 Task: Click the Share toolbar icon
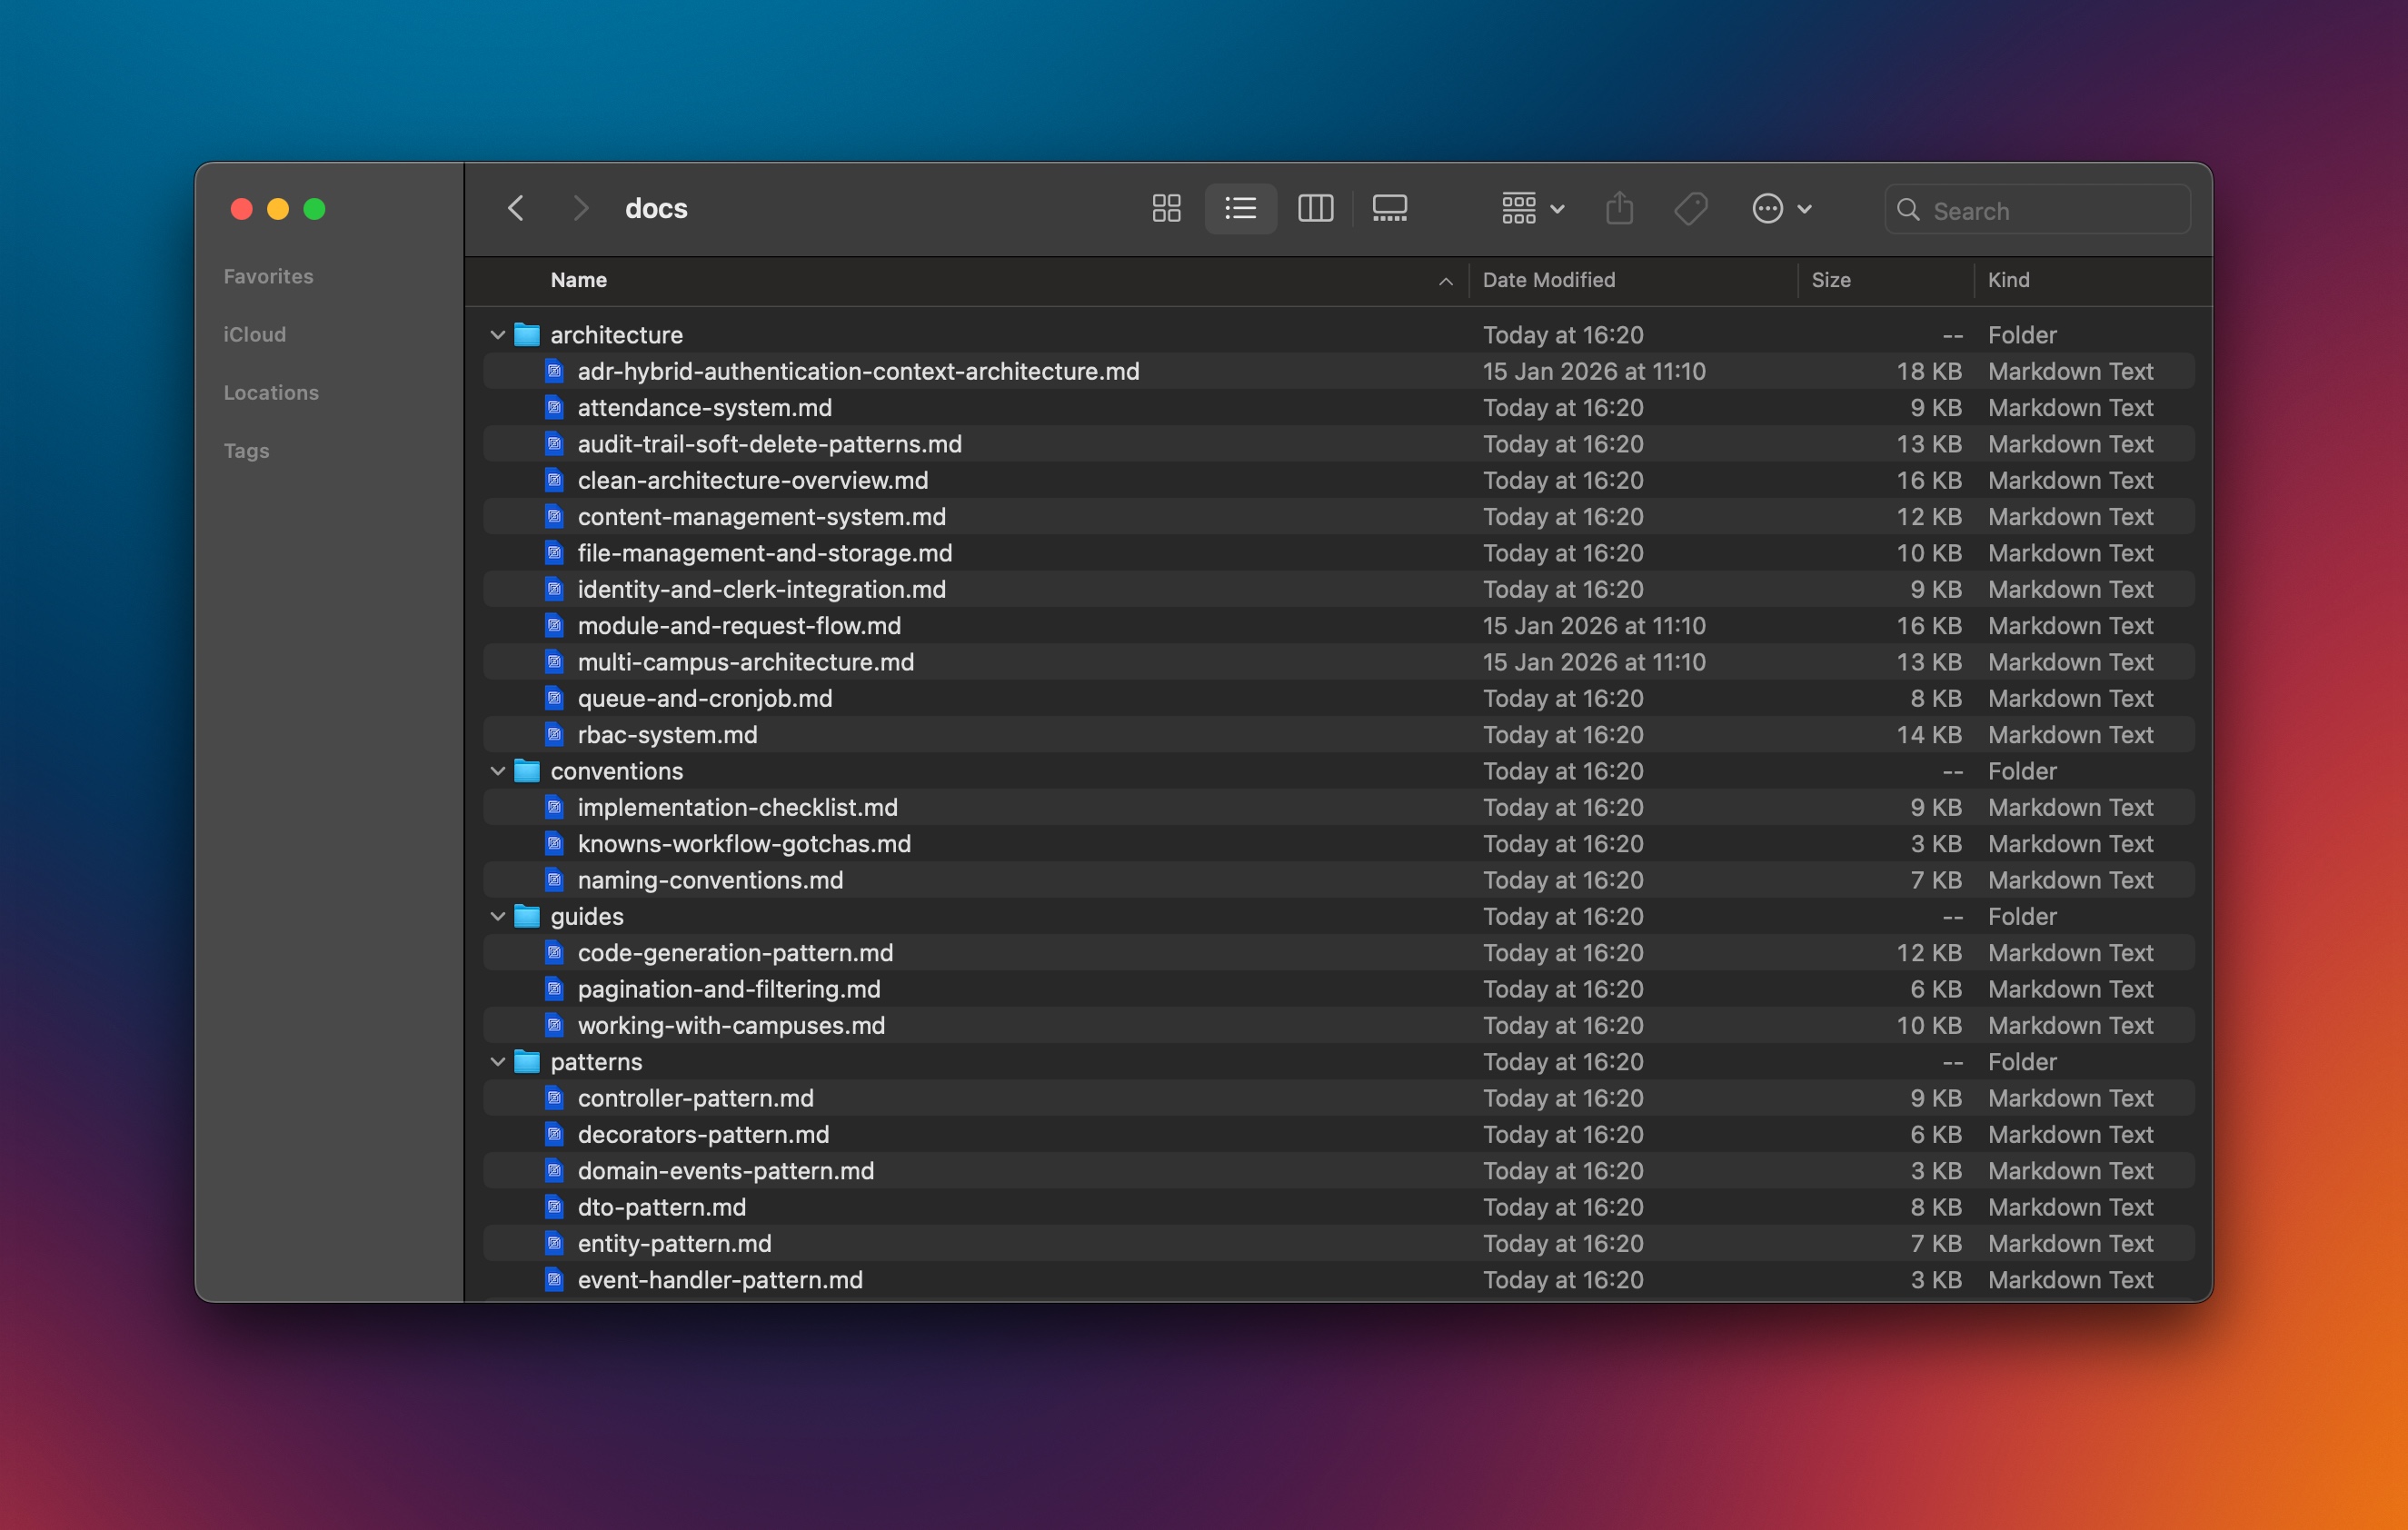coord(1619,209)
